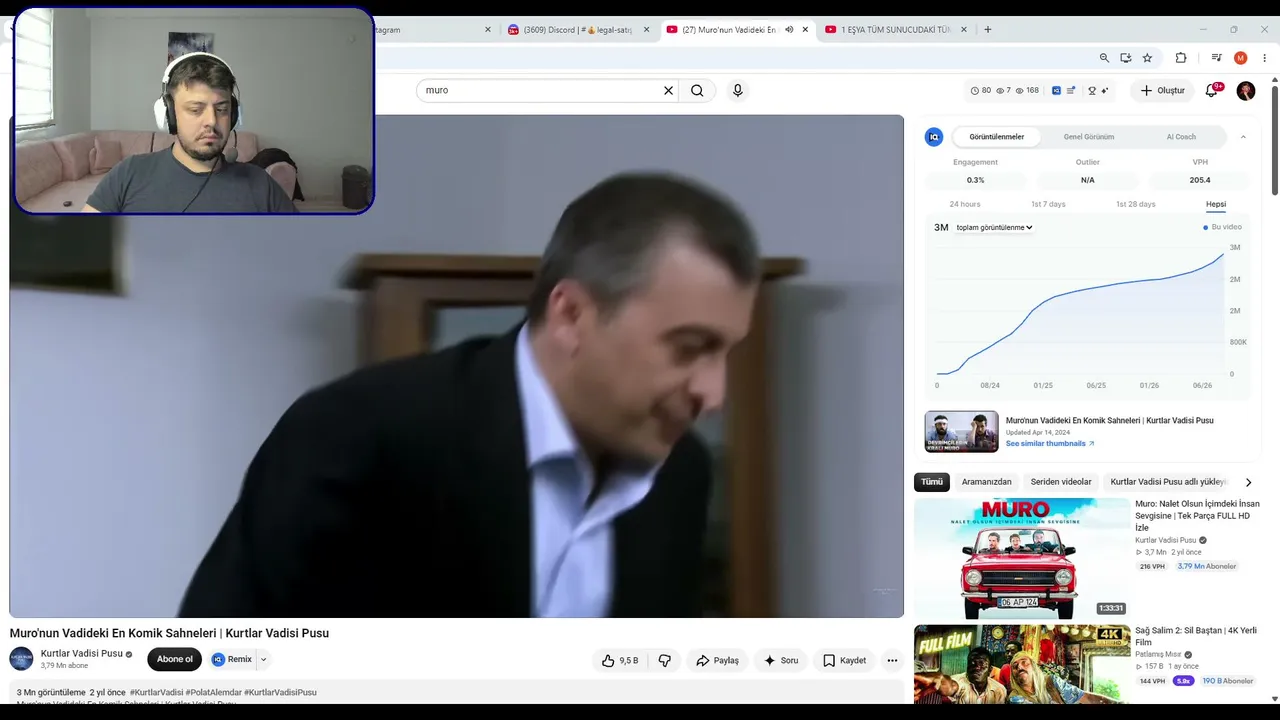Bookmark this page with the star icon

(1147, 58)
